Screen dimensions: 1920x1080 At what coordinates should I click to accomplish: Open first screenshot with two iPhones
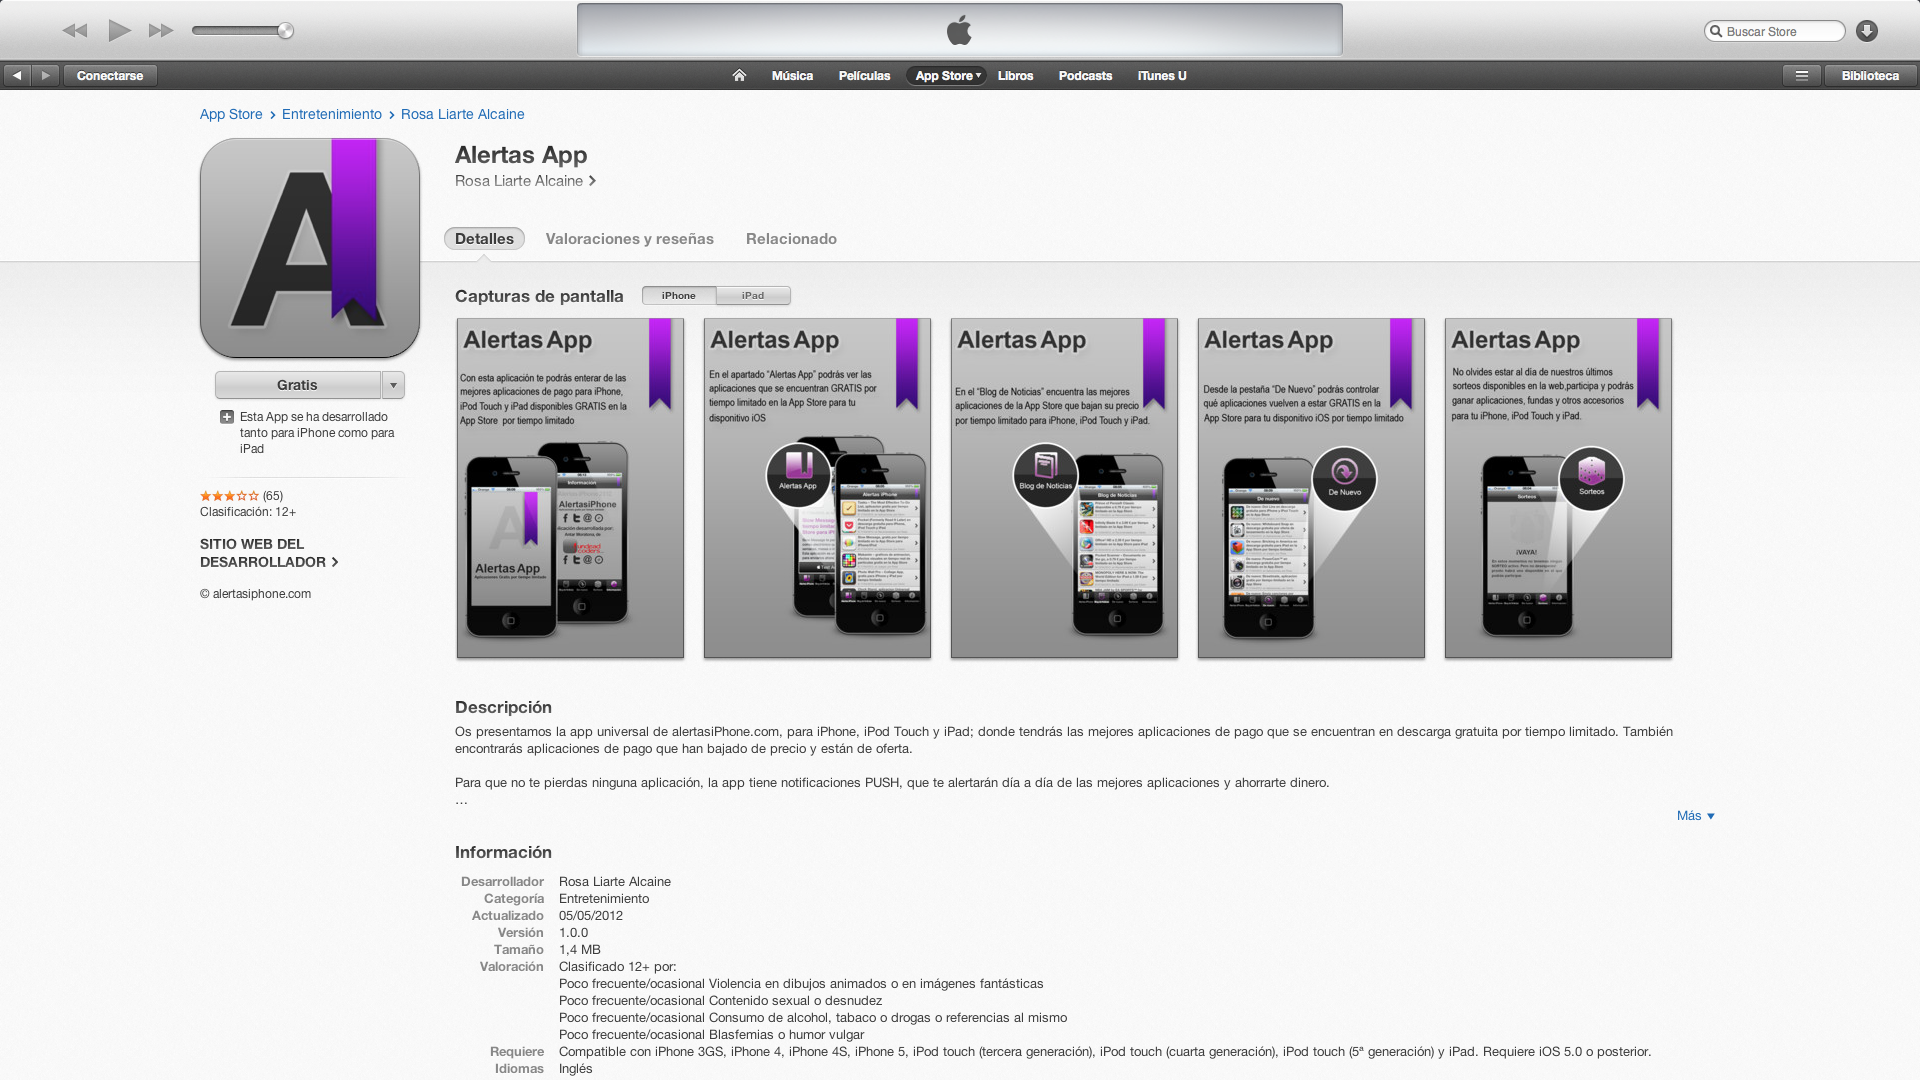(x=570, y=488)
